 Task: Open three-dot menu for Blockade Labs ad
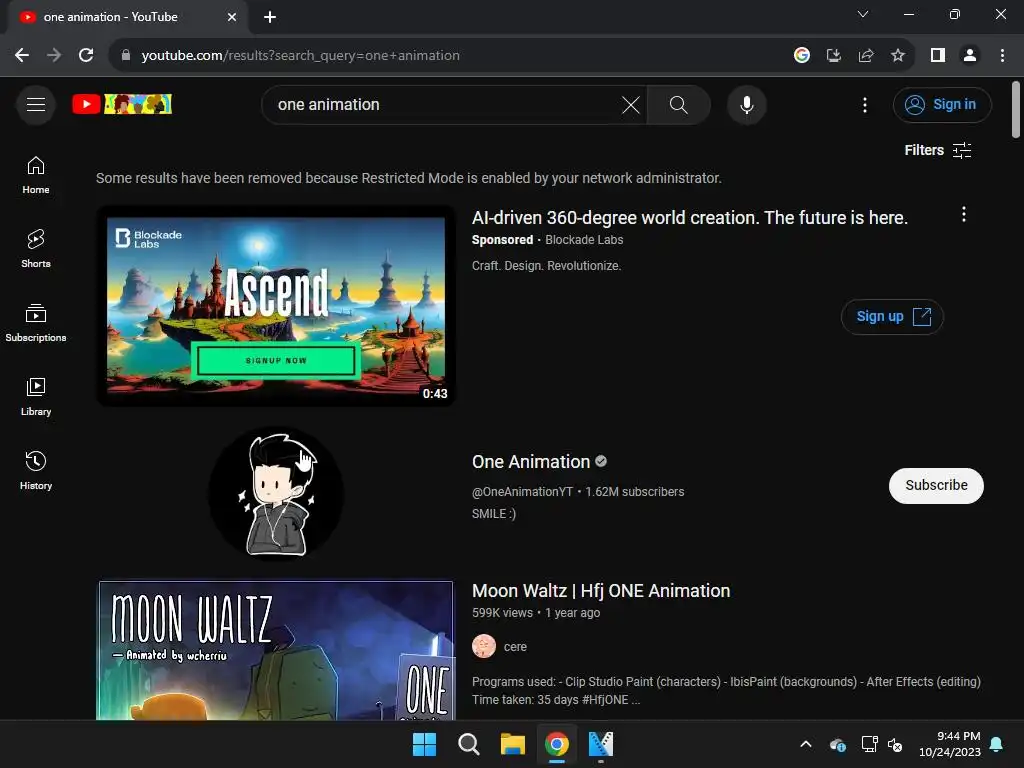(963, 214)
